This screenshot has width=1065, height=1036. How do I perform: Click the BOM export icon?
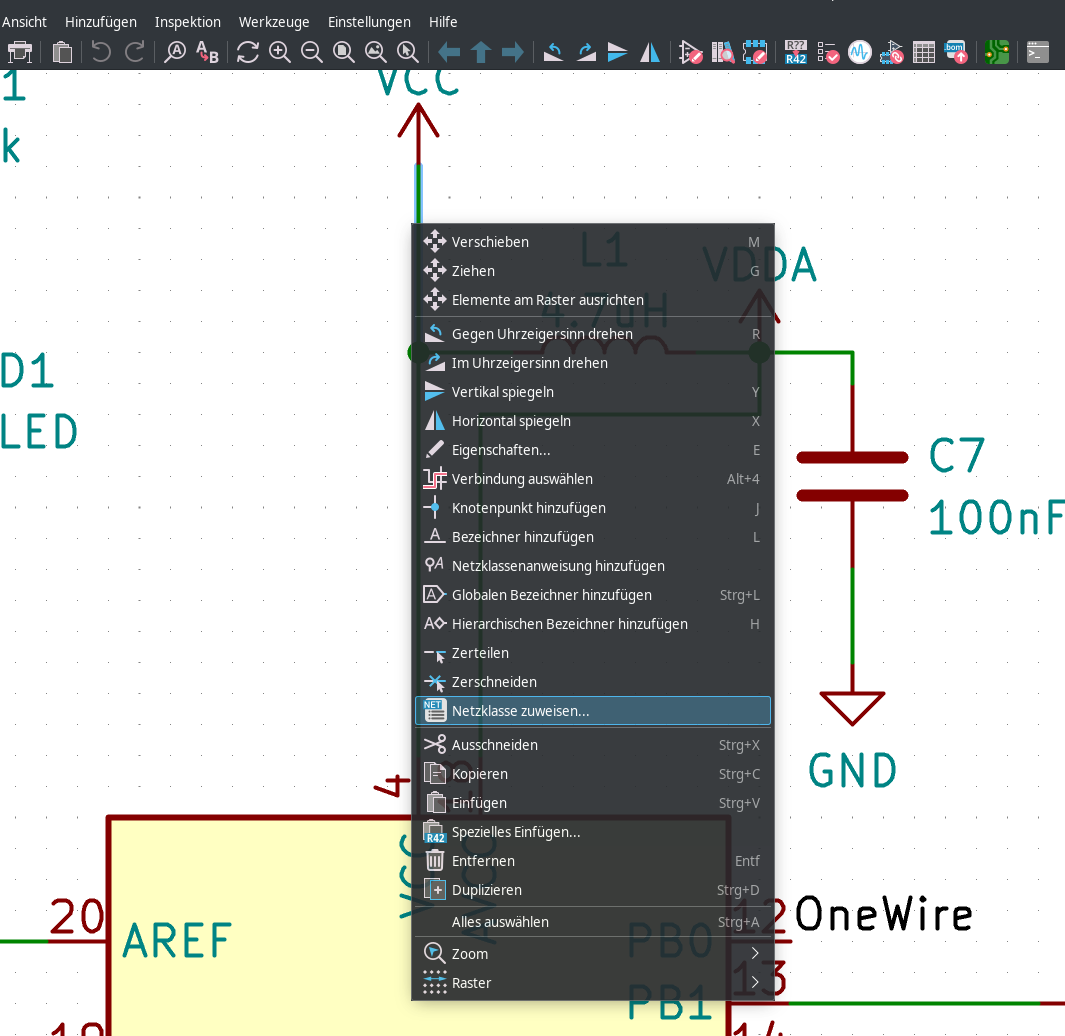coord(956,52)
